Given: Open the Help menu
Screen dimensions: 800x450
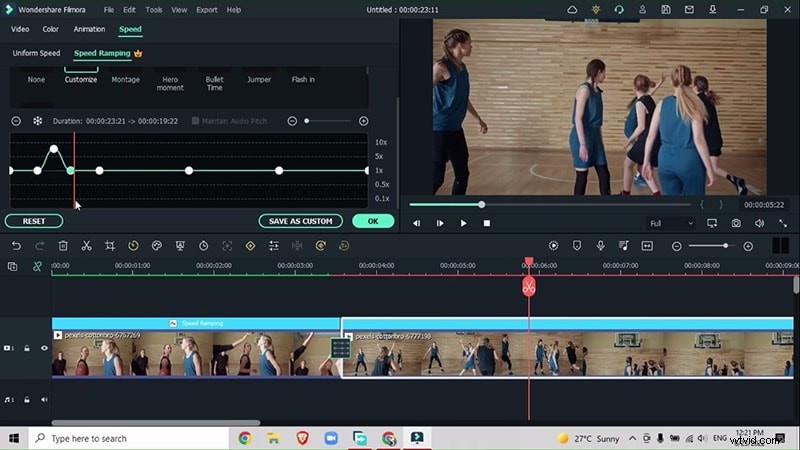Looking at the screenshot, I should pyautogui.click(x=234, y=10).
